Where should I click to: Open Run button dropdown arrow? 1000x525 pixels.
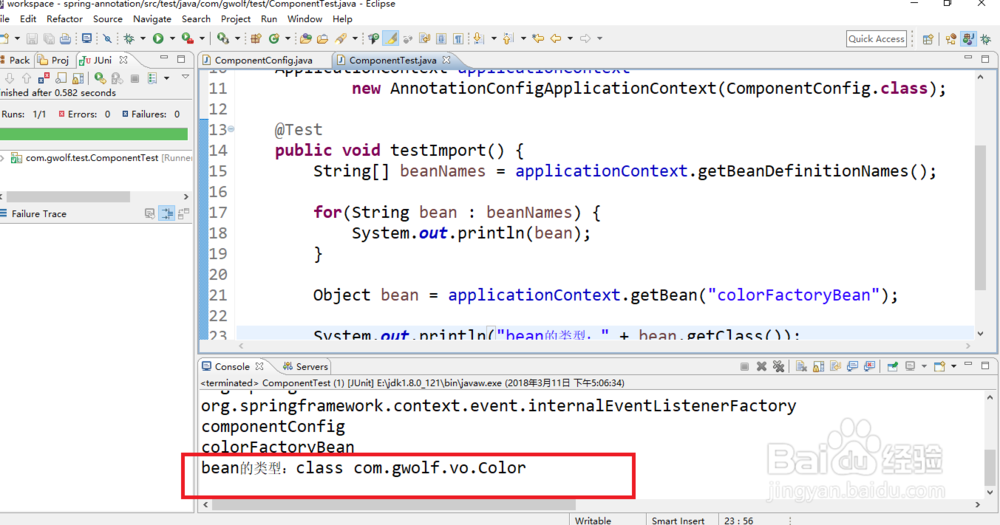click(172, 39)
